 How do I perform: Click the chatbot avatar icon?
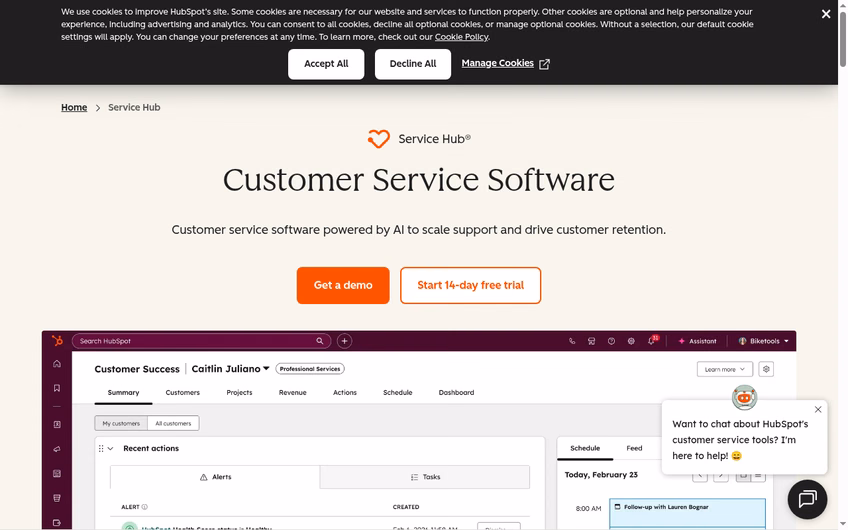744,398
